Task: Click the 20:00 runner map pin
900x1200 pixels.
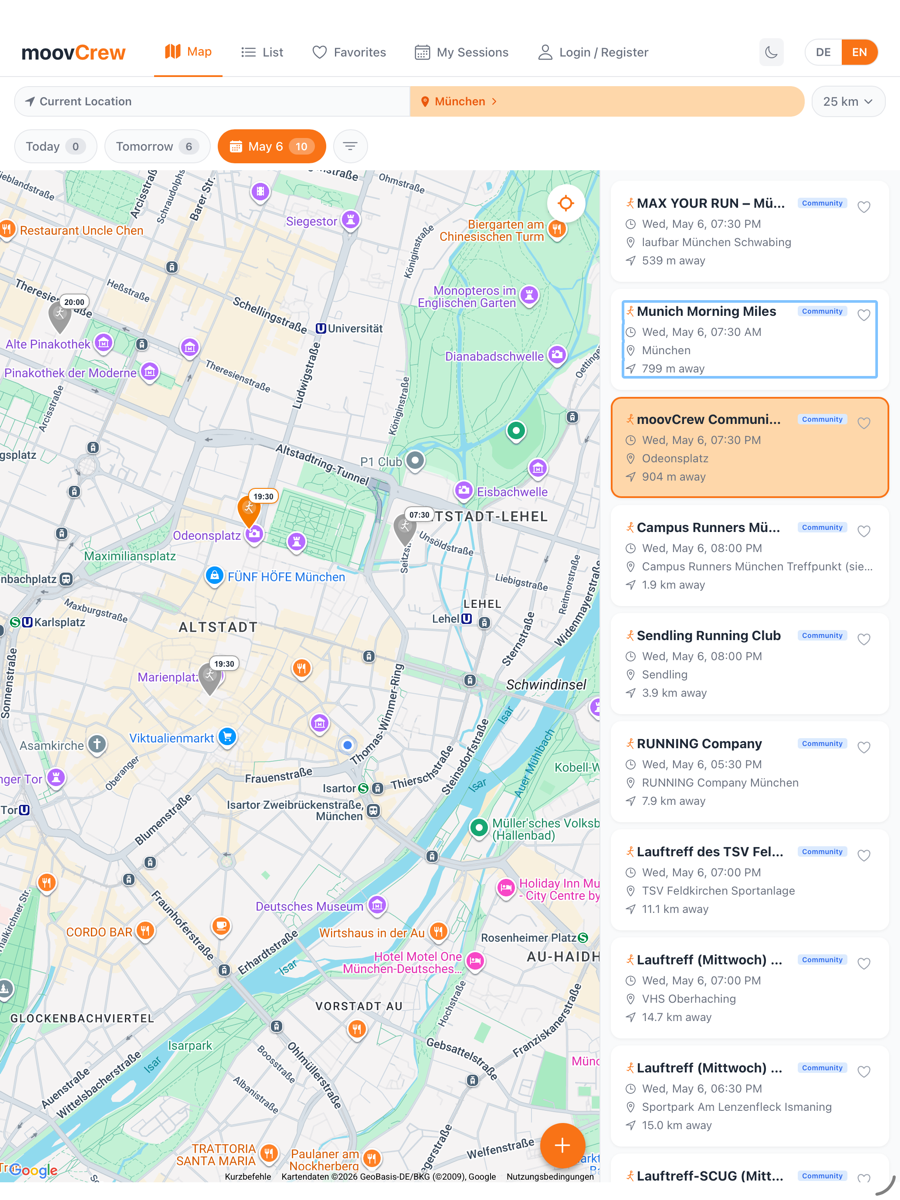Action: [x=60, y=317]
